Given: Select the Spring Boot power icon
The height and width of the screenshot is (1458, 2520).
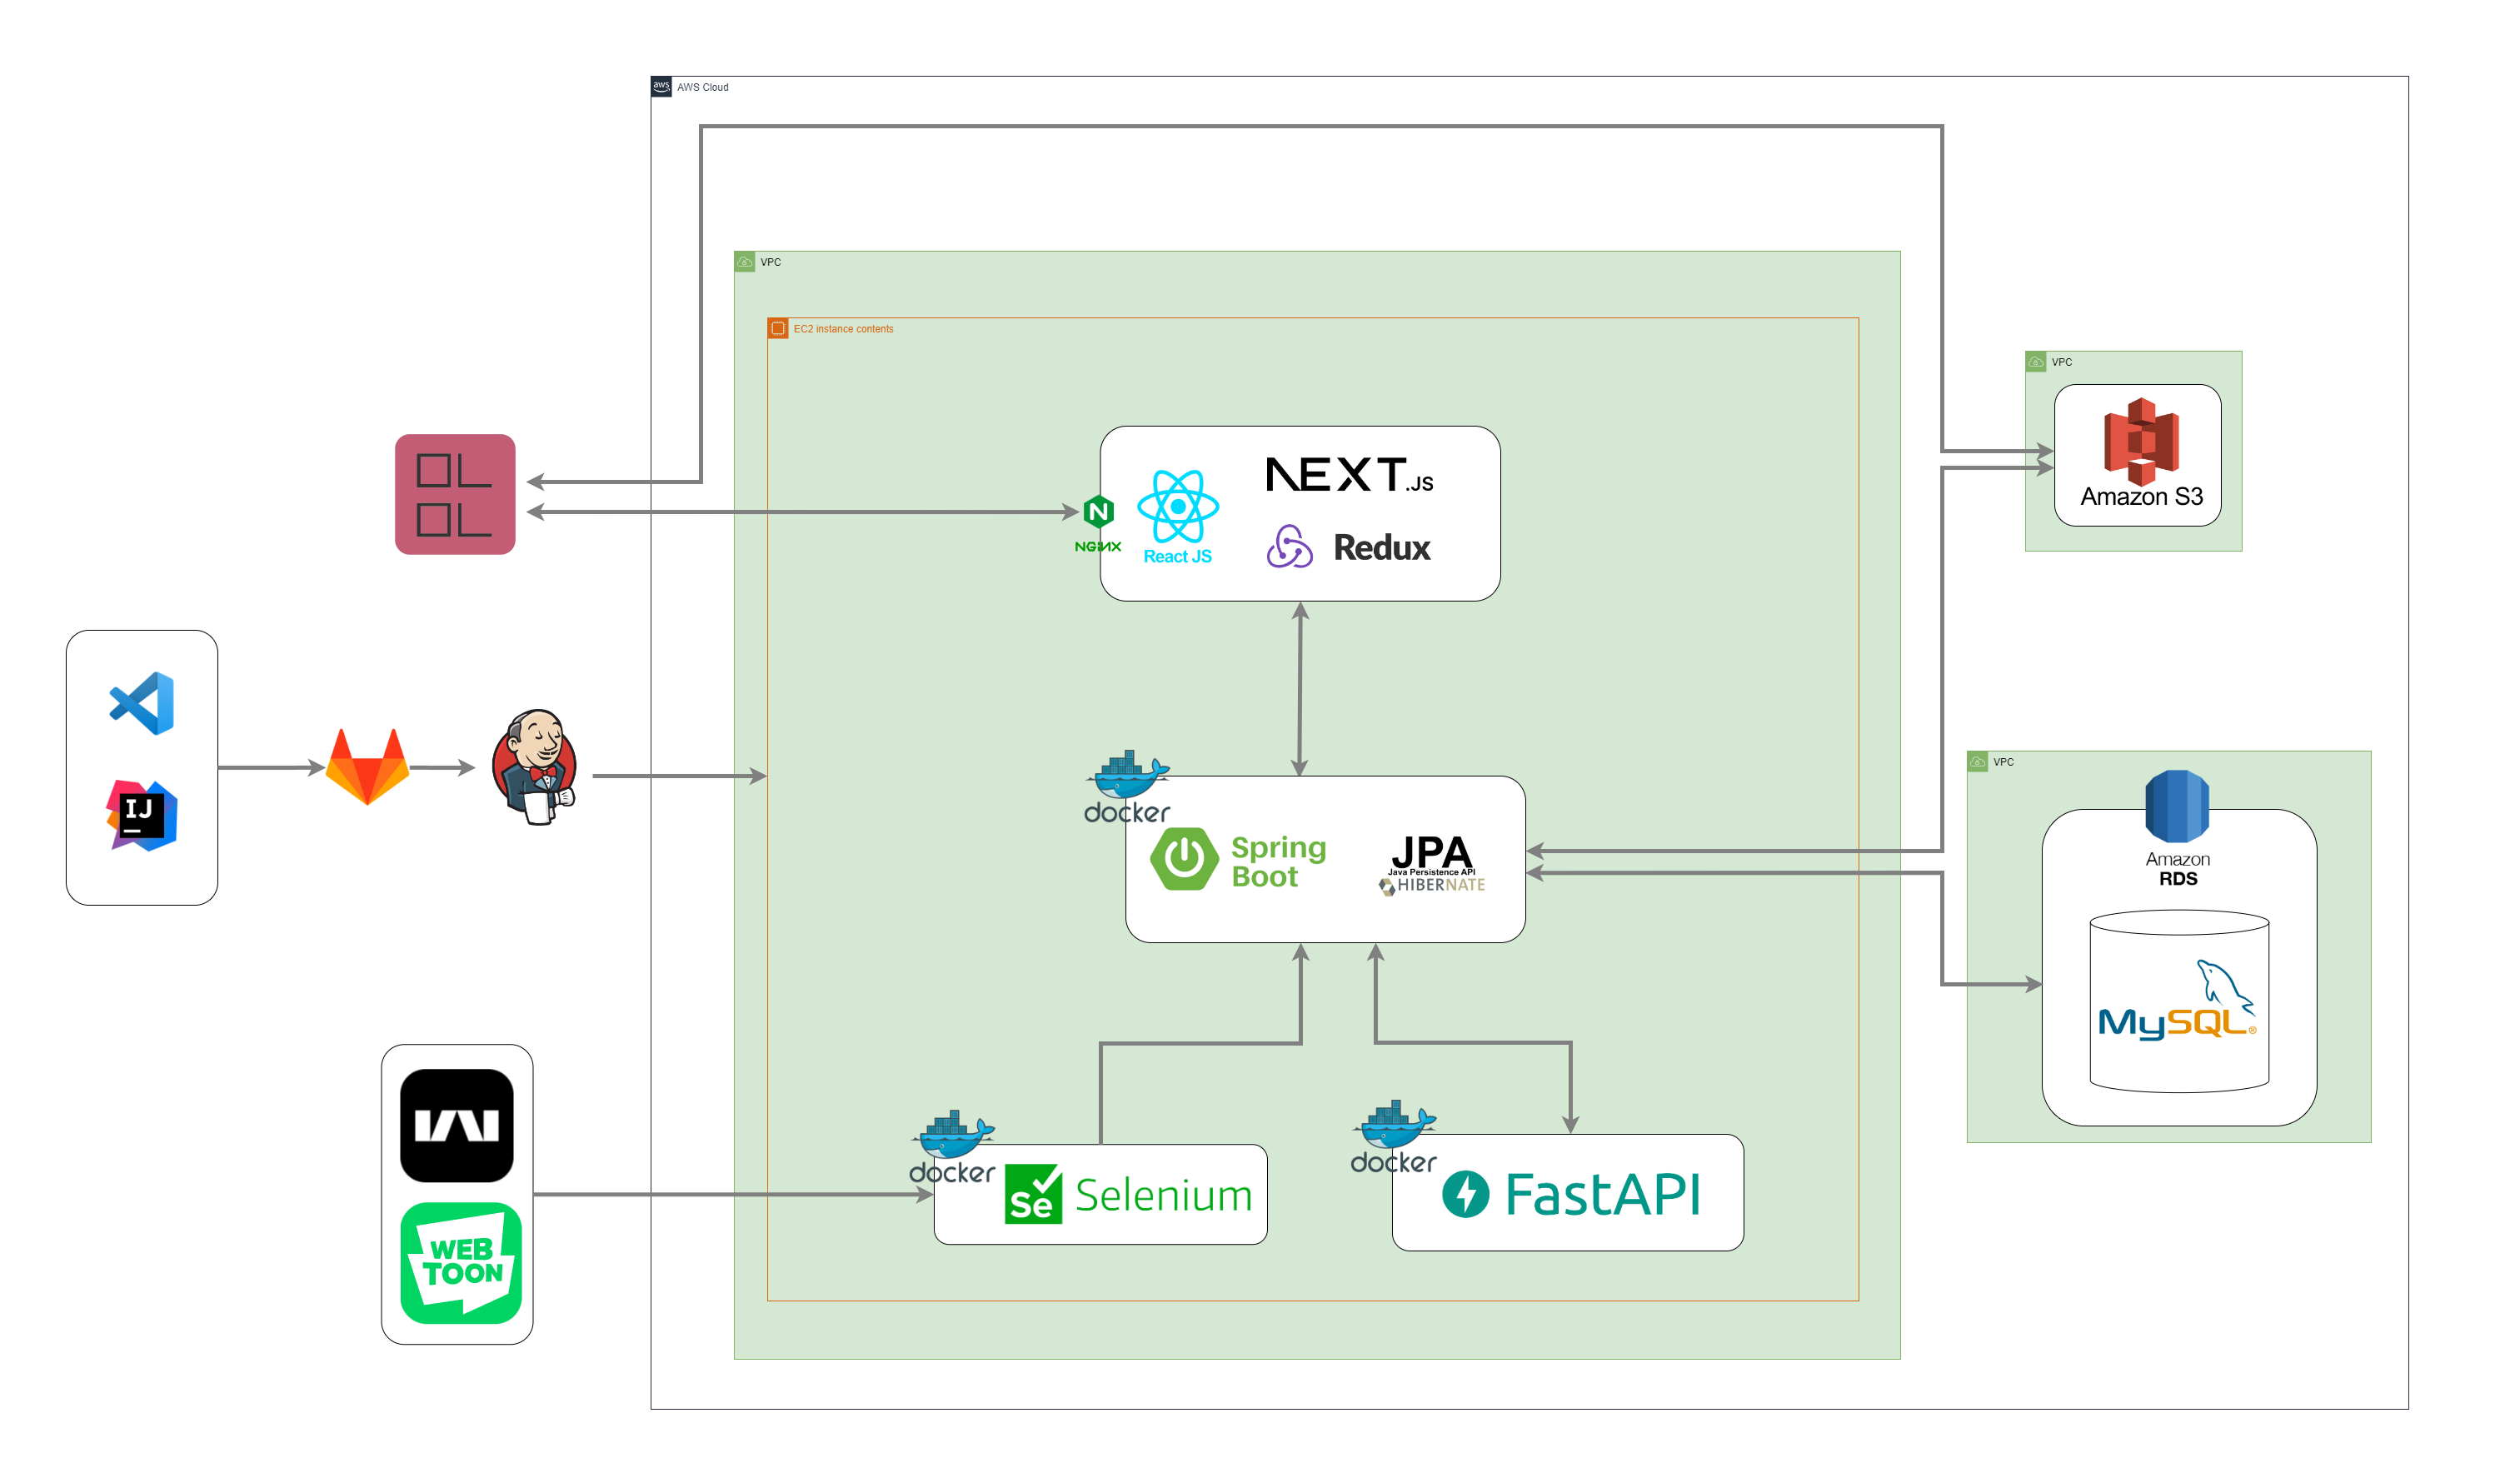Looking at the screenshot, I should click(1184, 858).
